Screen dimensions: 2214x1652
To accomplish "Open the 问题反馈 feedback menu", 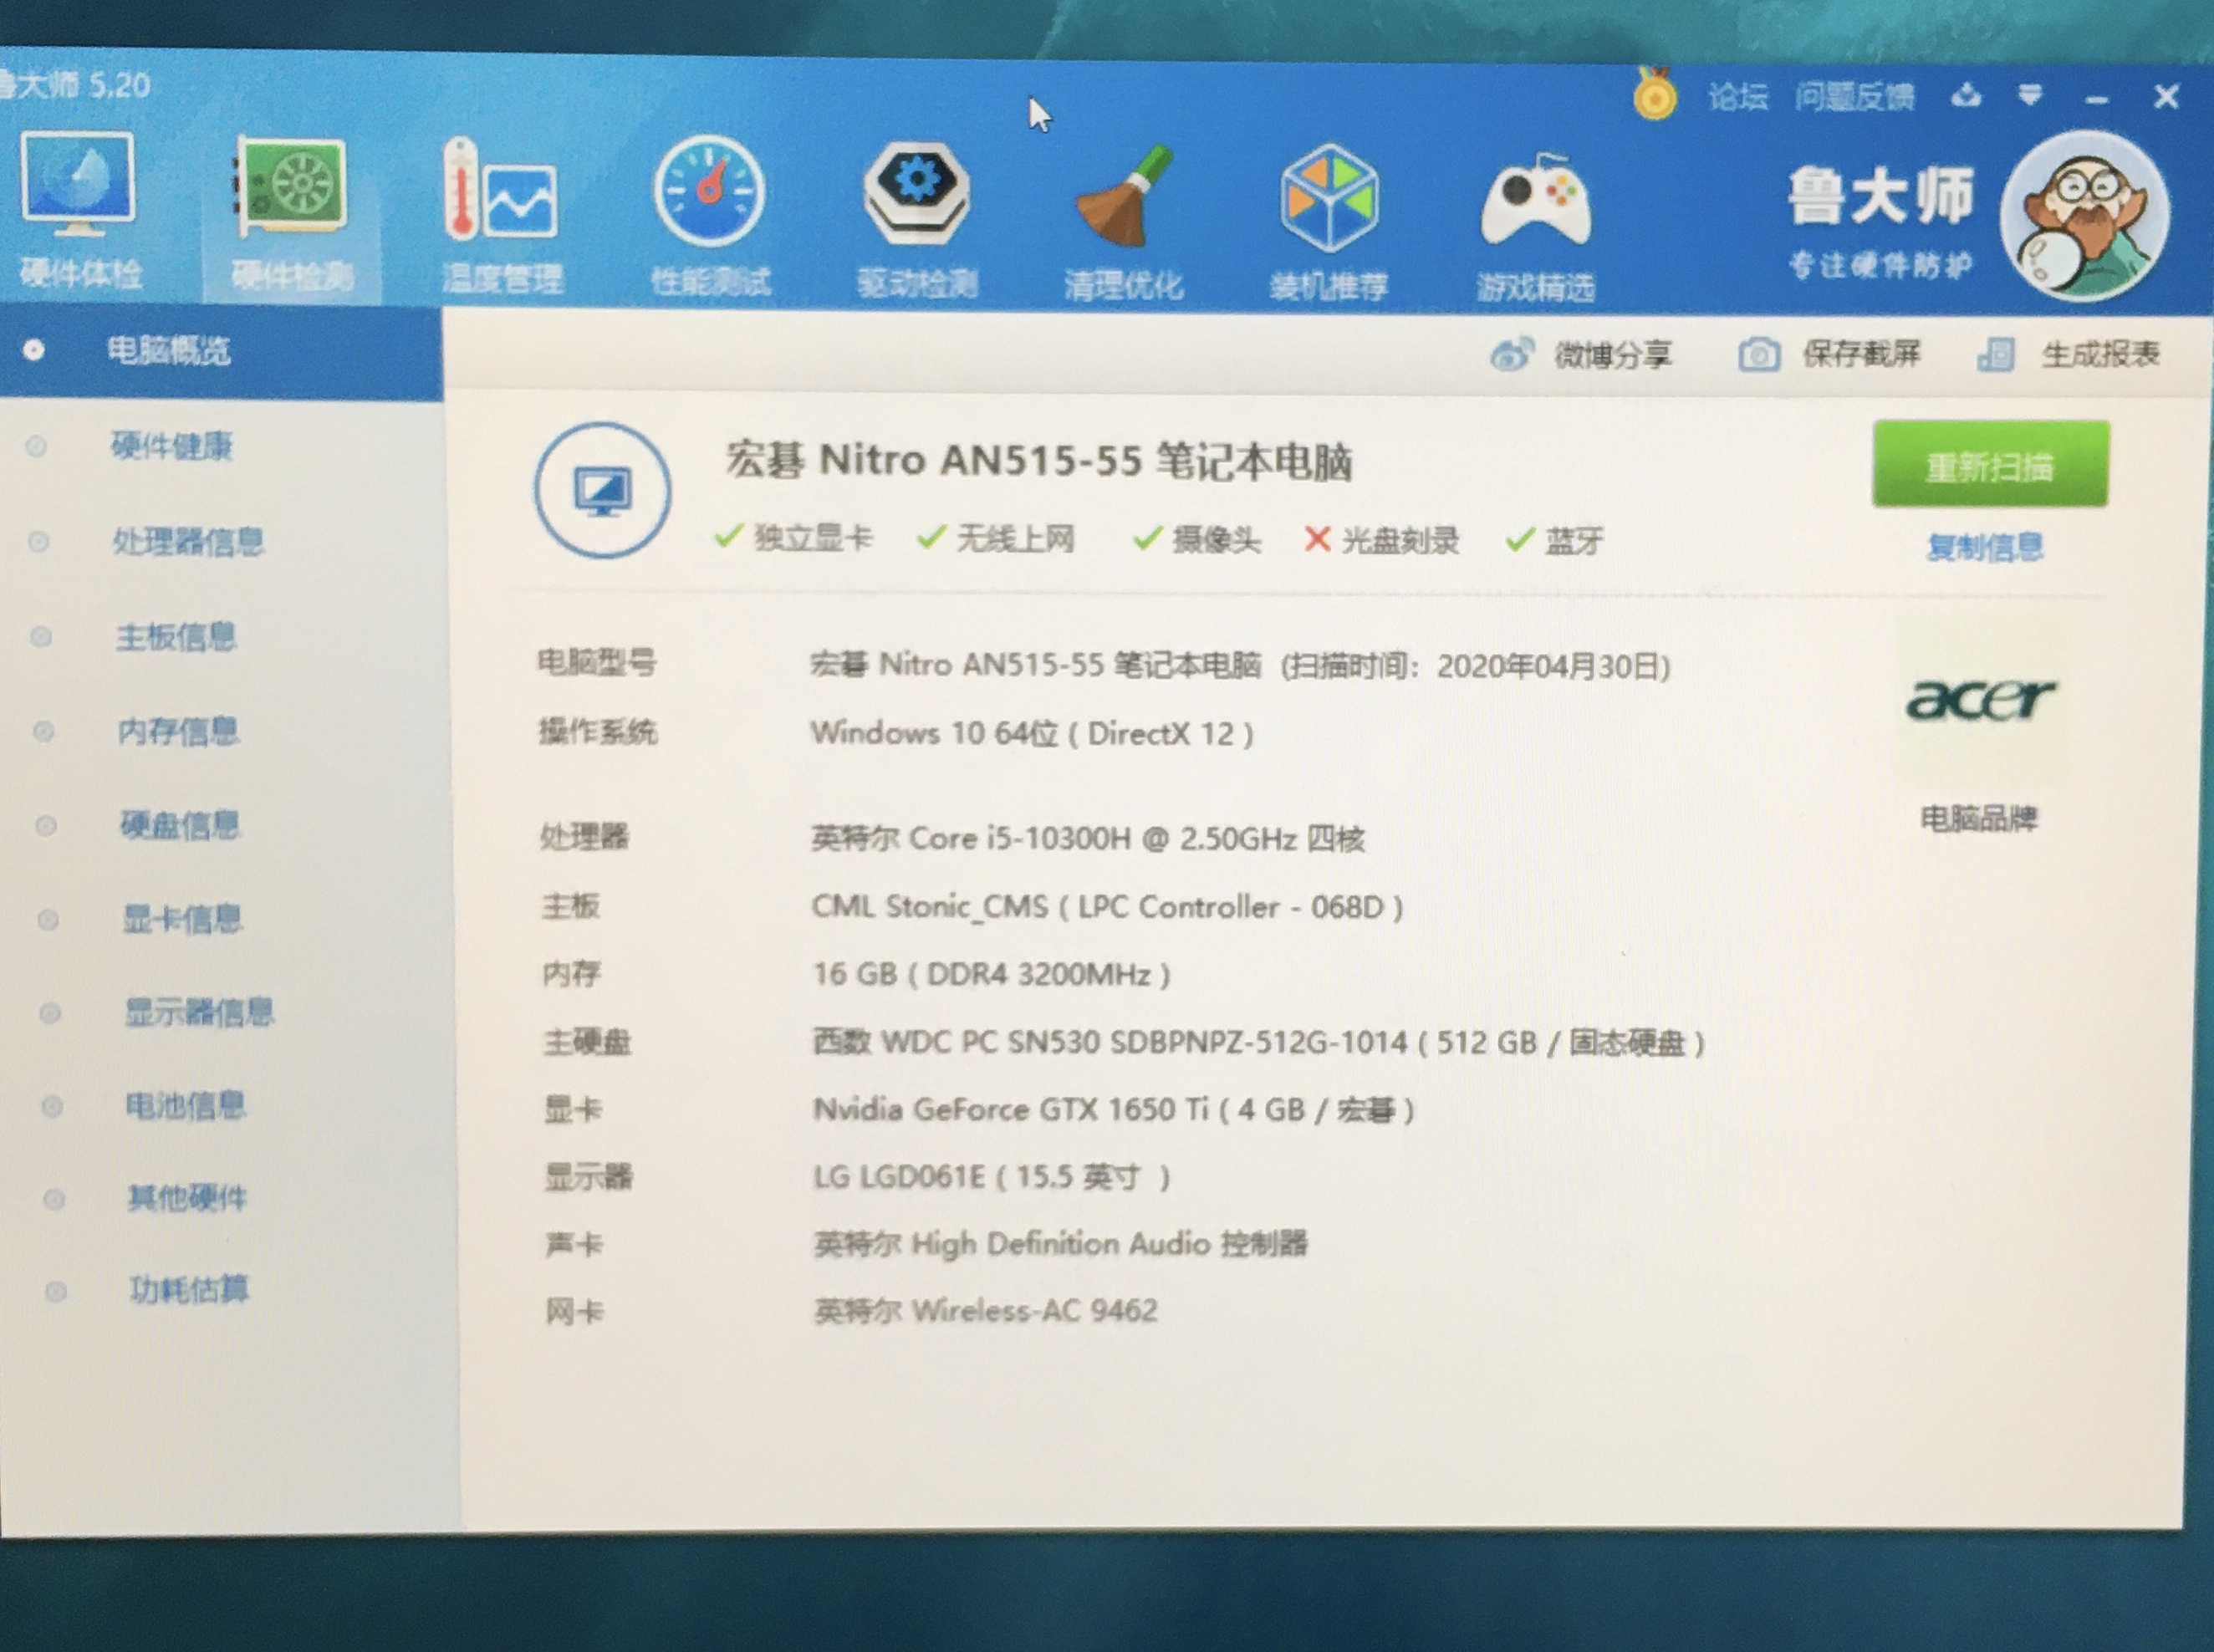I will 1858,97.
